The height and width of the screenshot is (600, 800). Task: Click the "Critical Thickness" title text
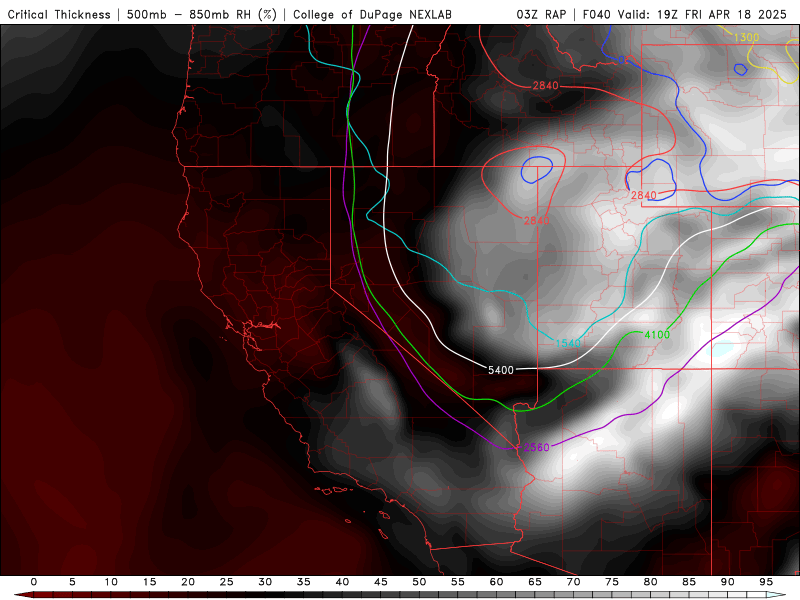(x=59, y=14)
